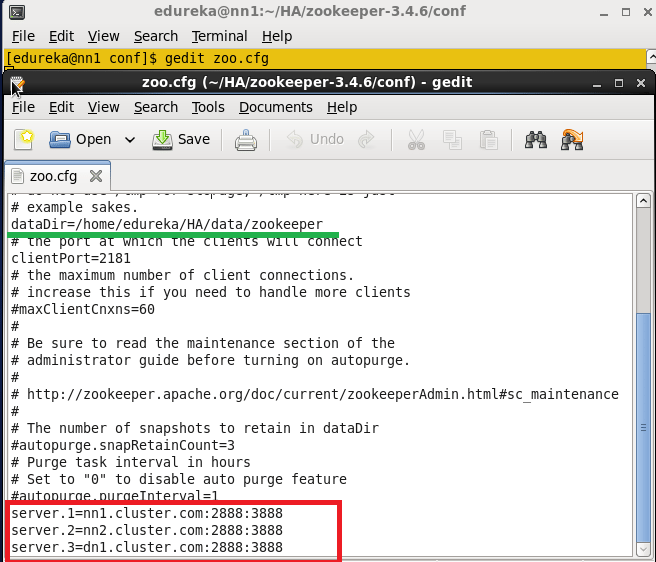Viewport: 656px width, 562px height.
Task: Click the Print icon
Action: point(246,139)
